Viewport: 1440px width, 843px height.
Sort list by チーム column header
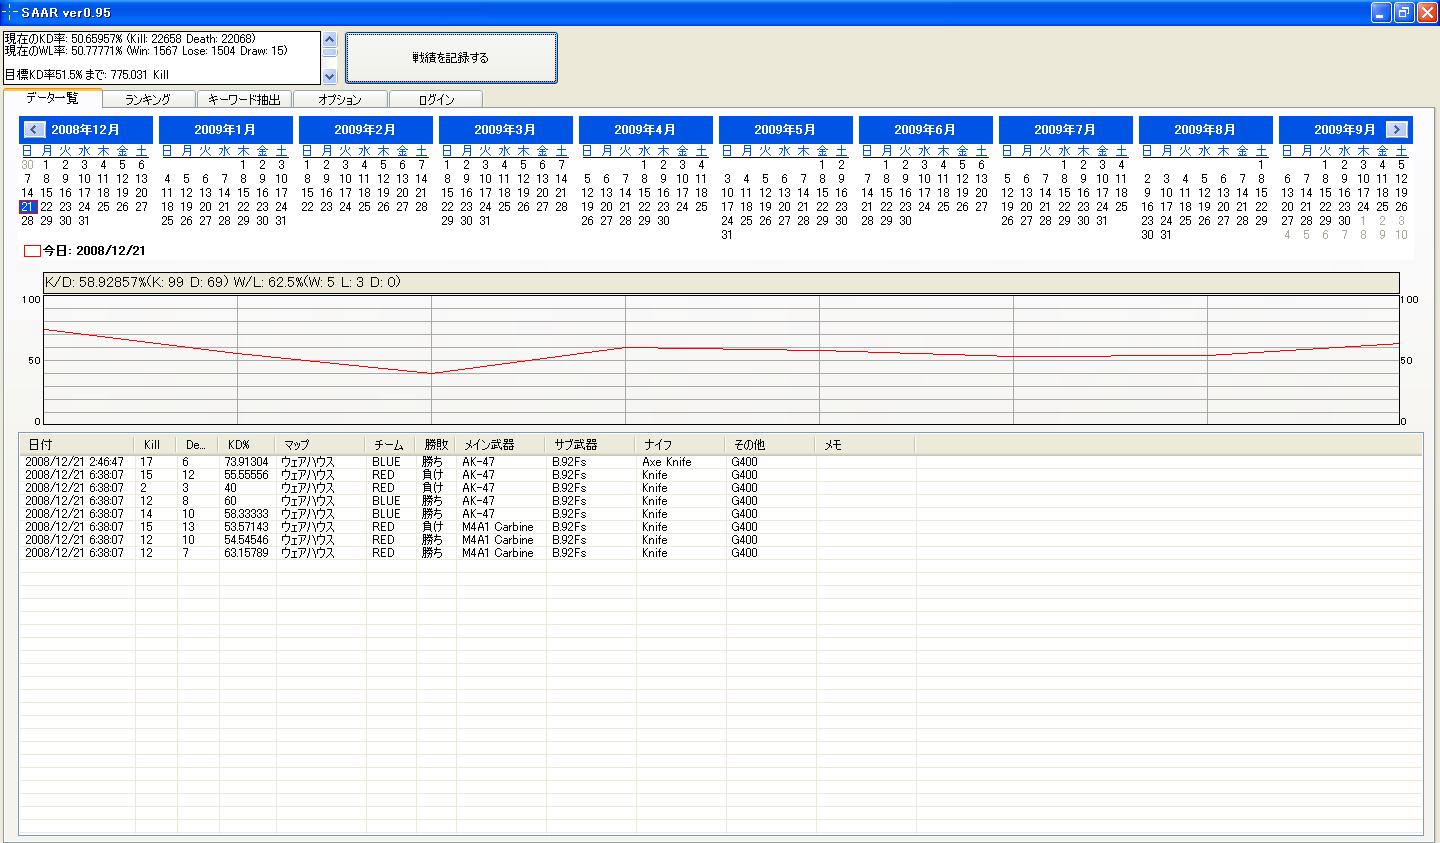click(390, 444)
